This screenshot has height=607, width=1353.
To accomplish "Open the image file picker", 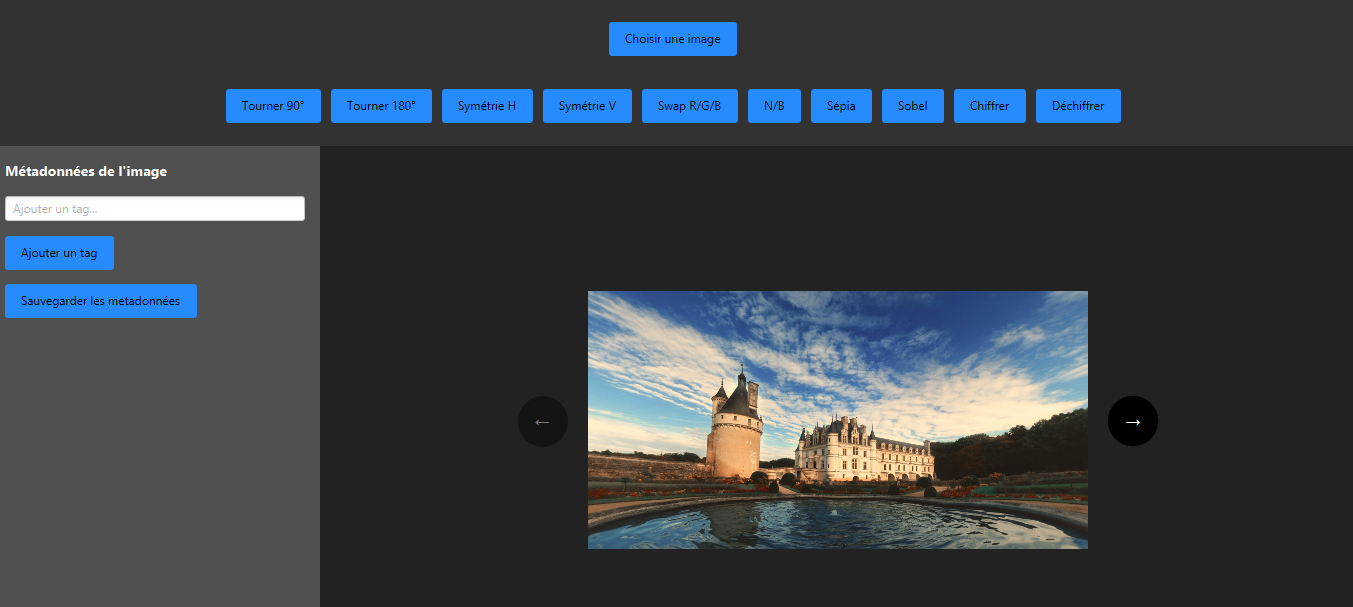I will coord(672,38).
